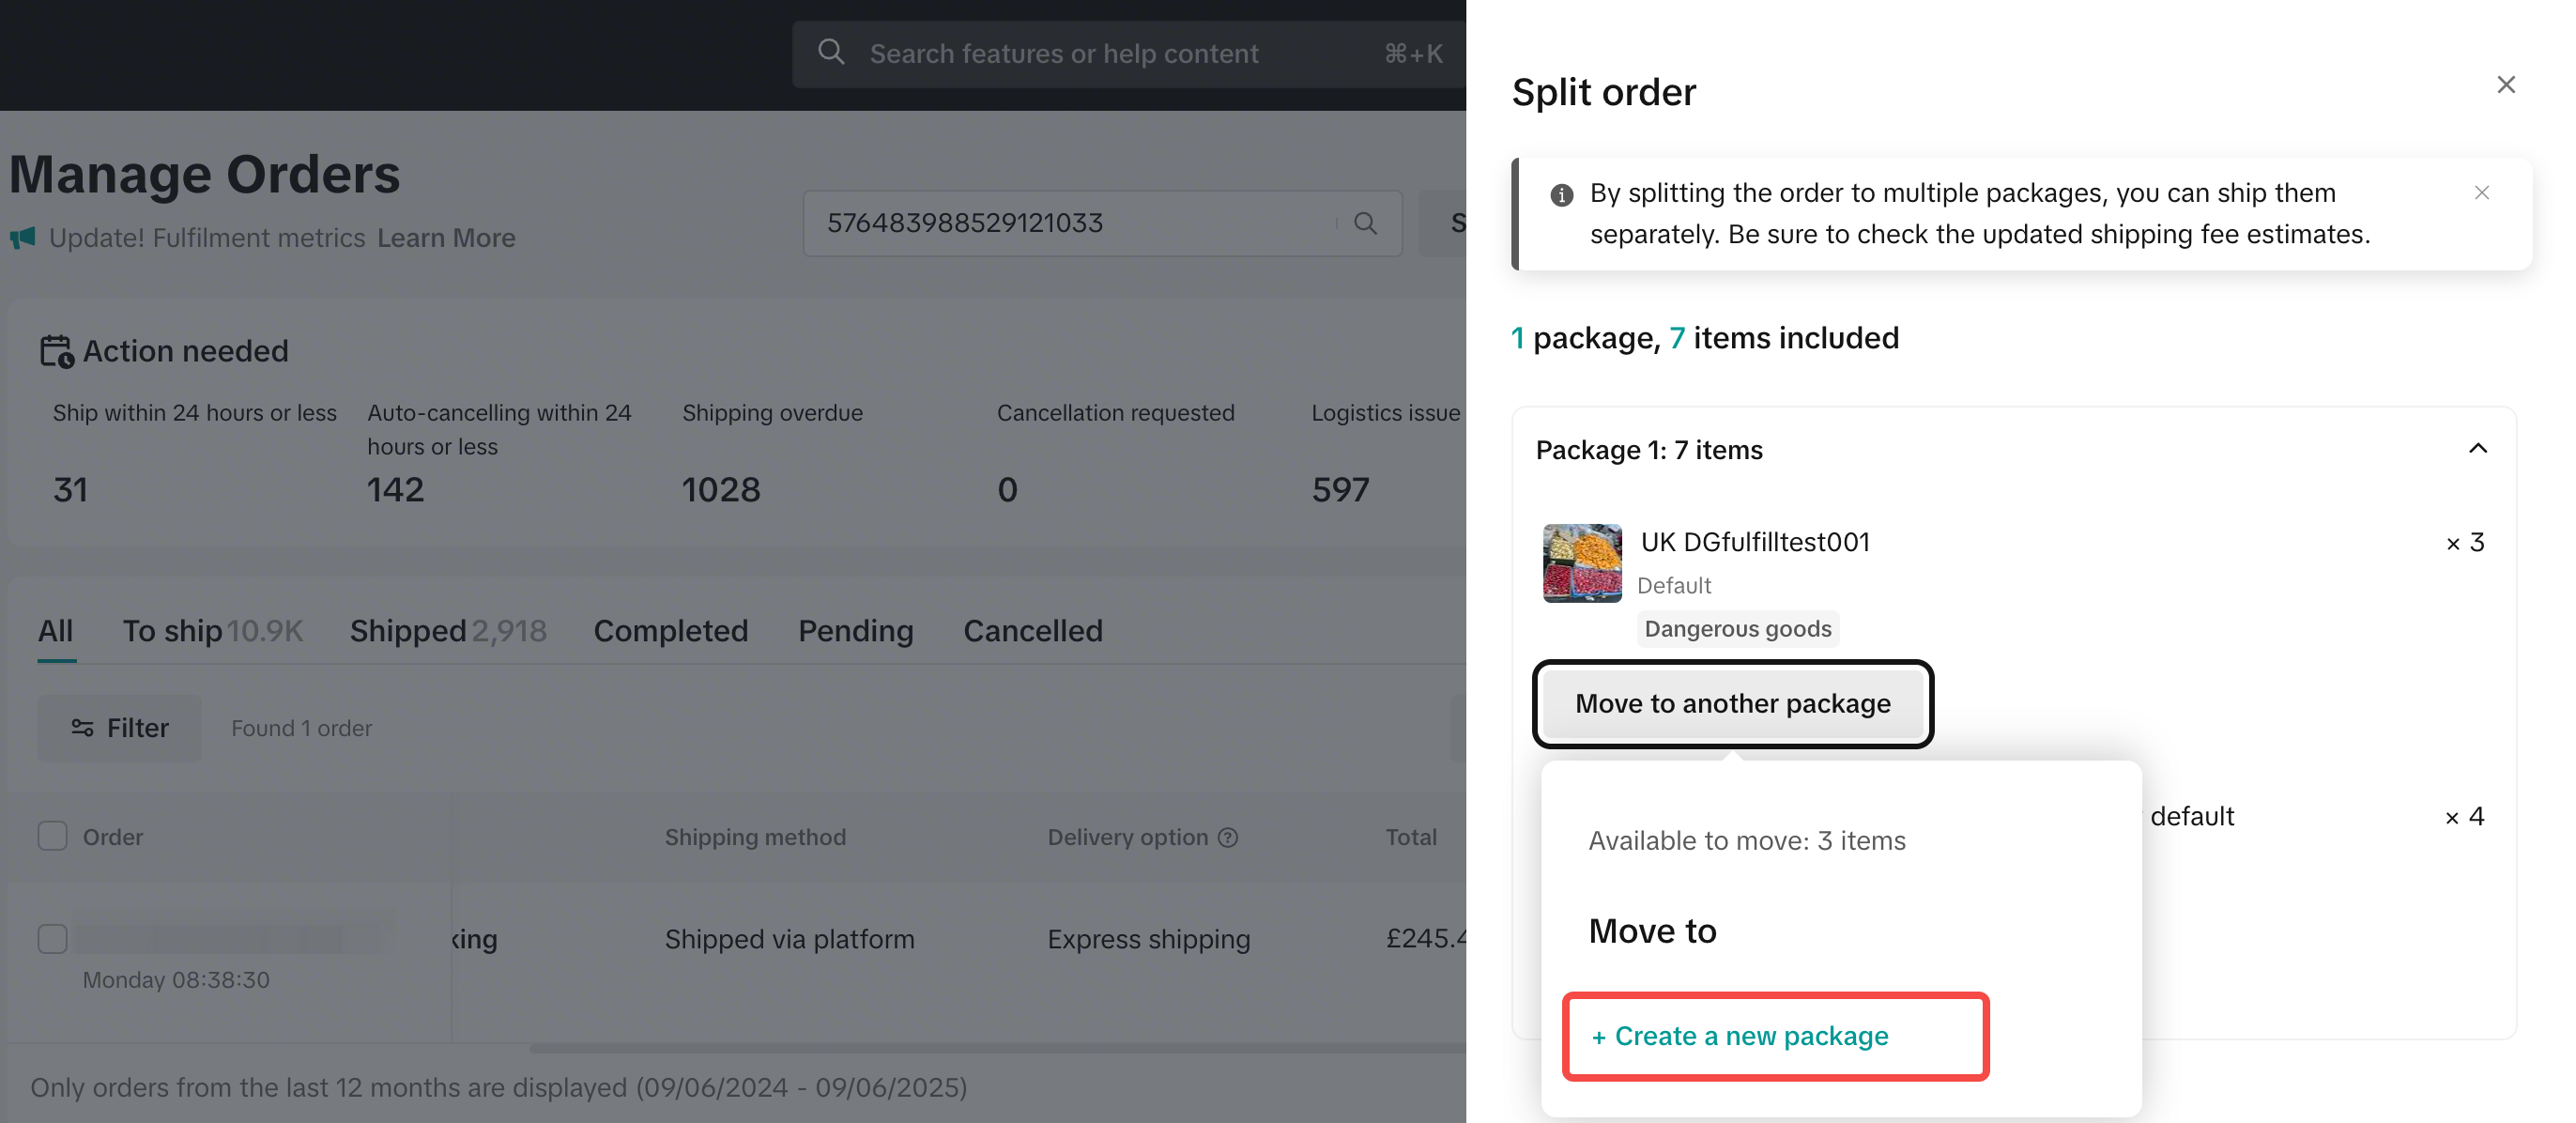Click the megaphone update announcement icon

[23, 238]
